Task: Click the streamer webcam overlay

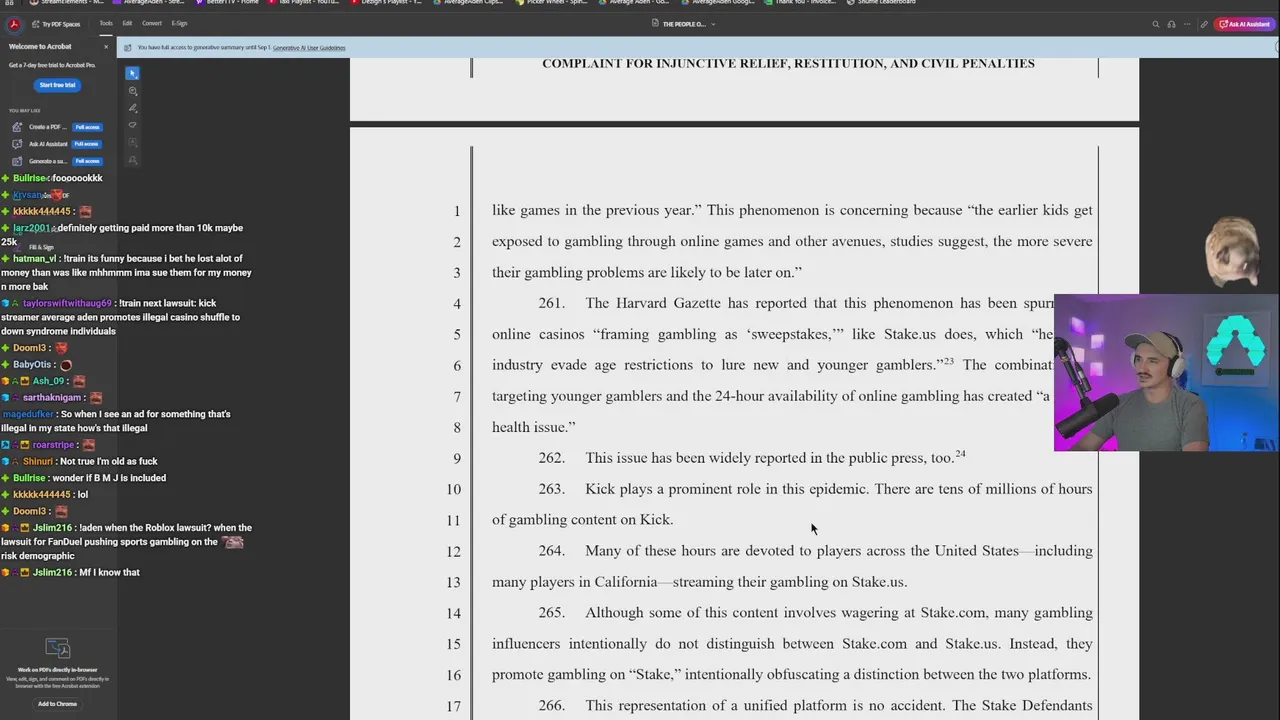Action: (1166, 373)
